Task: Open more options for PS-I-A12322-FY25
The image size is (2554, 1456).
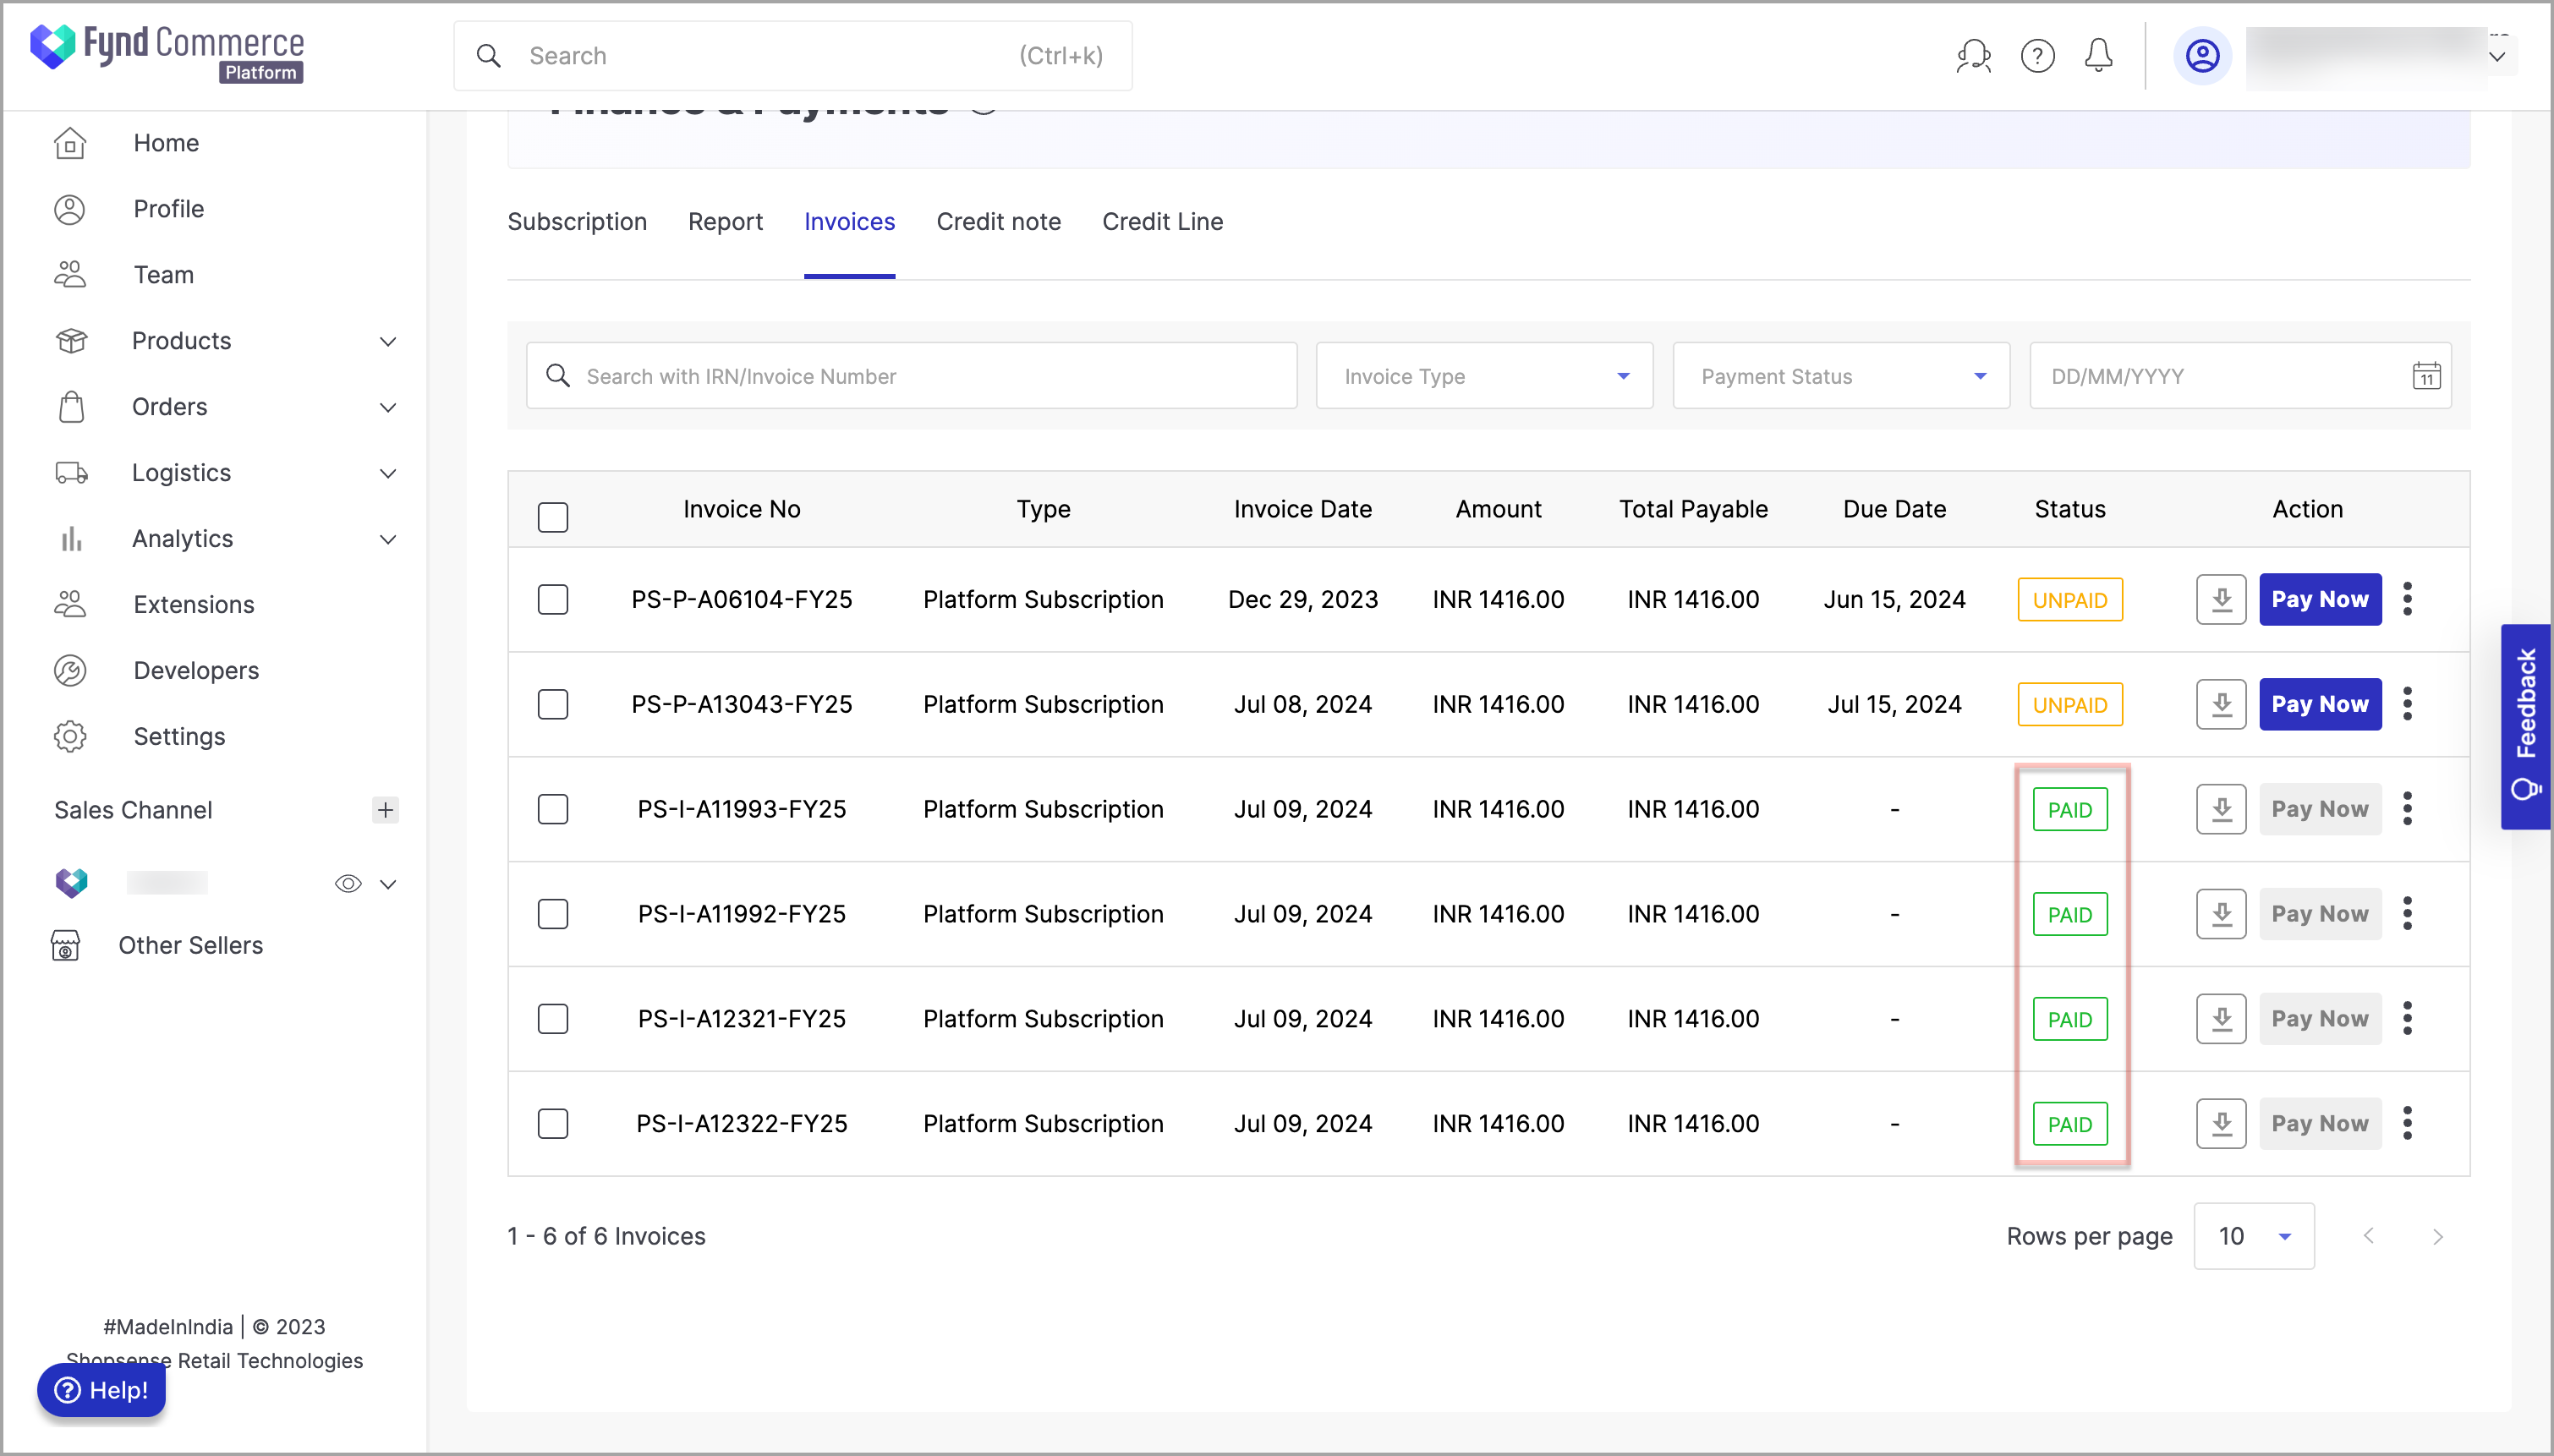Action: (x=2407, y=1124)
